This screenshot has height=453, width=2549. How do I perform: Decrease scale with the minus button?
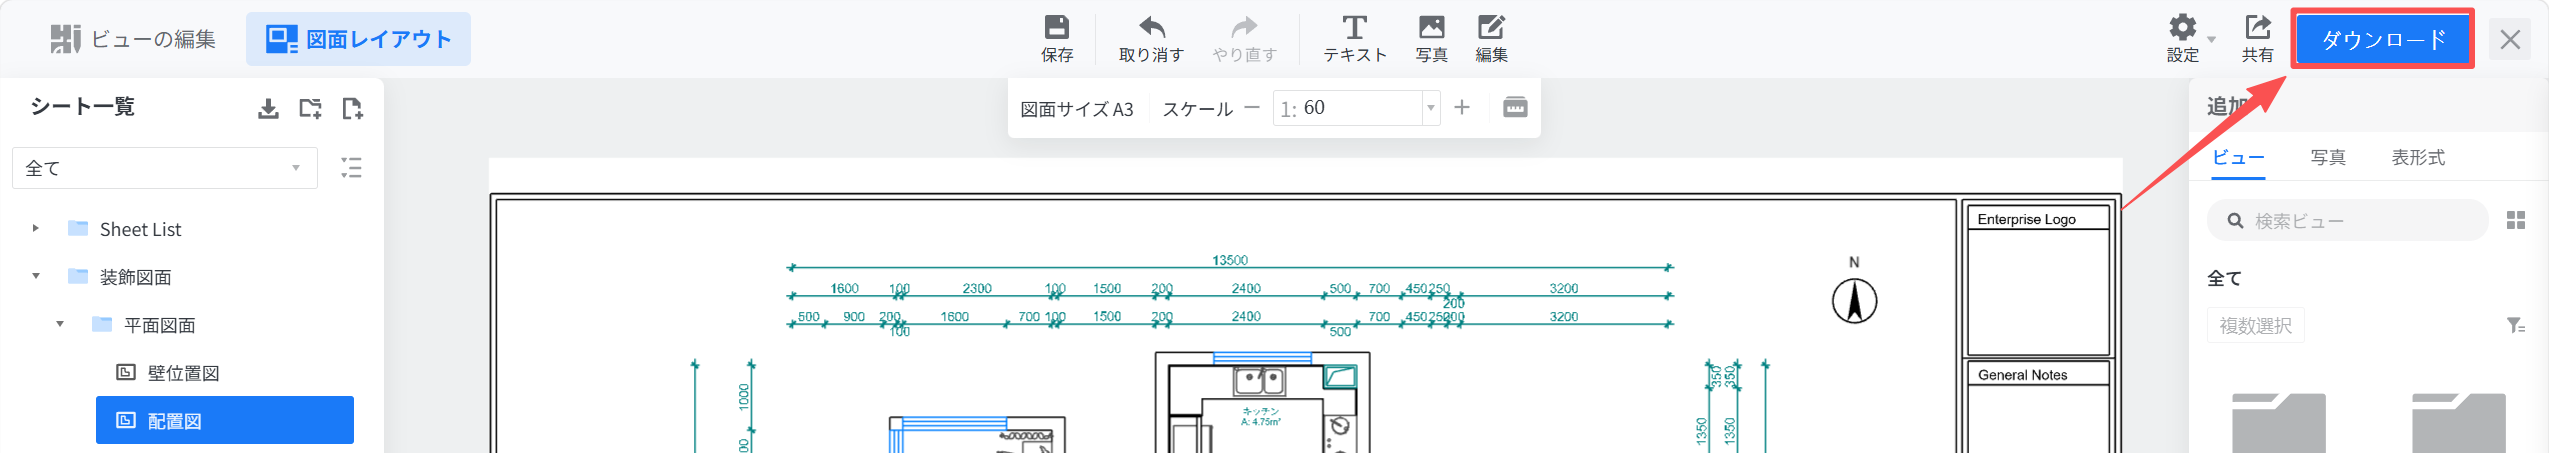pyautogui.click(x=1252, y=107)
